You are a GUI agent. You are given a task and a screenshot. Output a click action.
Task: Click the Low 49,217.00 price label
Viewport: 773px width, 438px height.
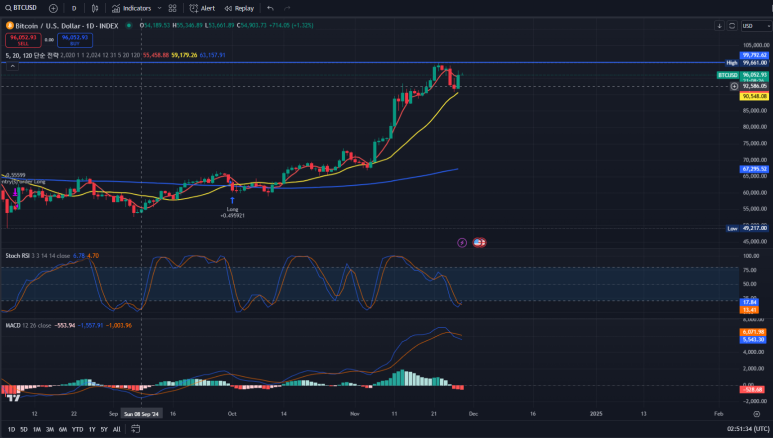click(x=747, y=228)
